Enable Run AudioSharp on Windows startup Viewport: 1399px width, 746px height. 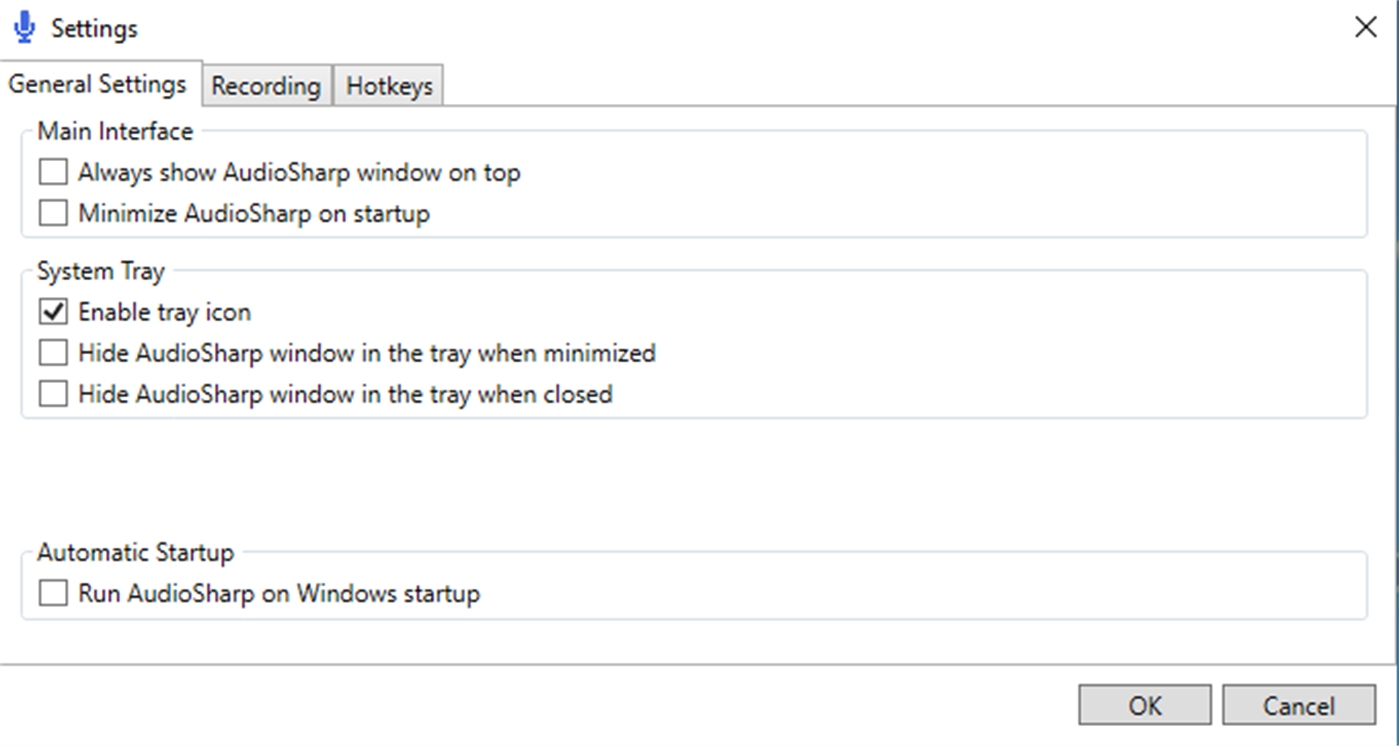pos(53,593)
